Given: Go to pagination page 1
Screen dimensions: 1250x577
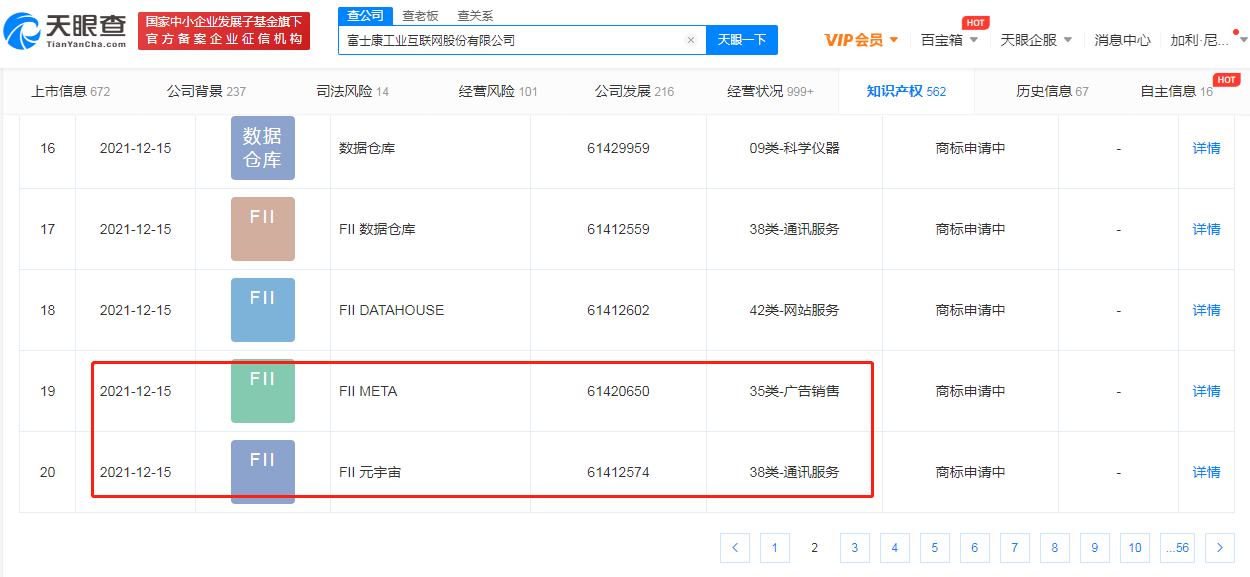Looking at the screenshot, I should [x=775, y=547].
